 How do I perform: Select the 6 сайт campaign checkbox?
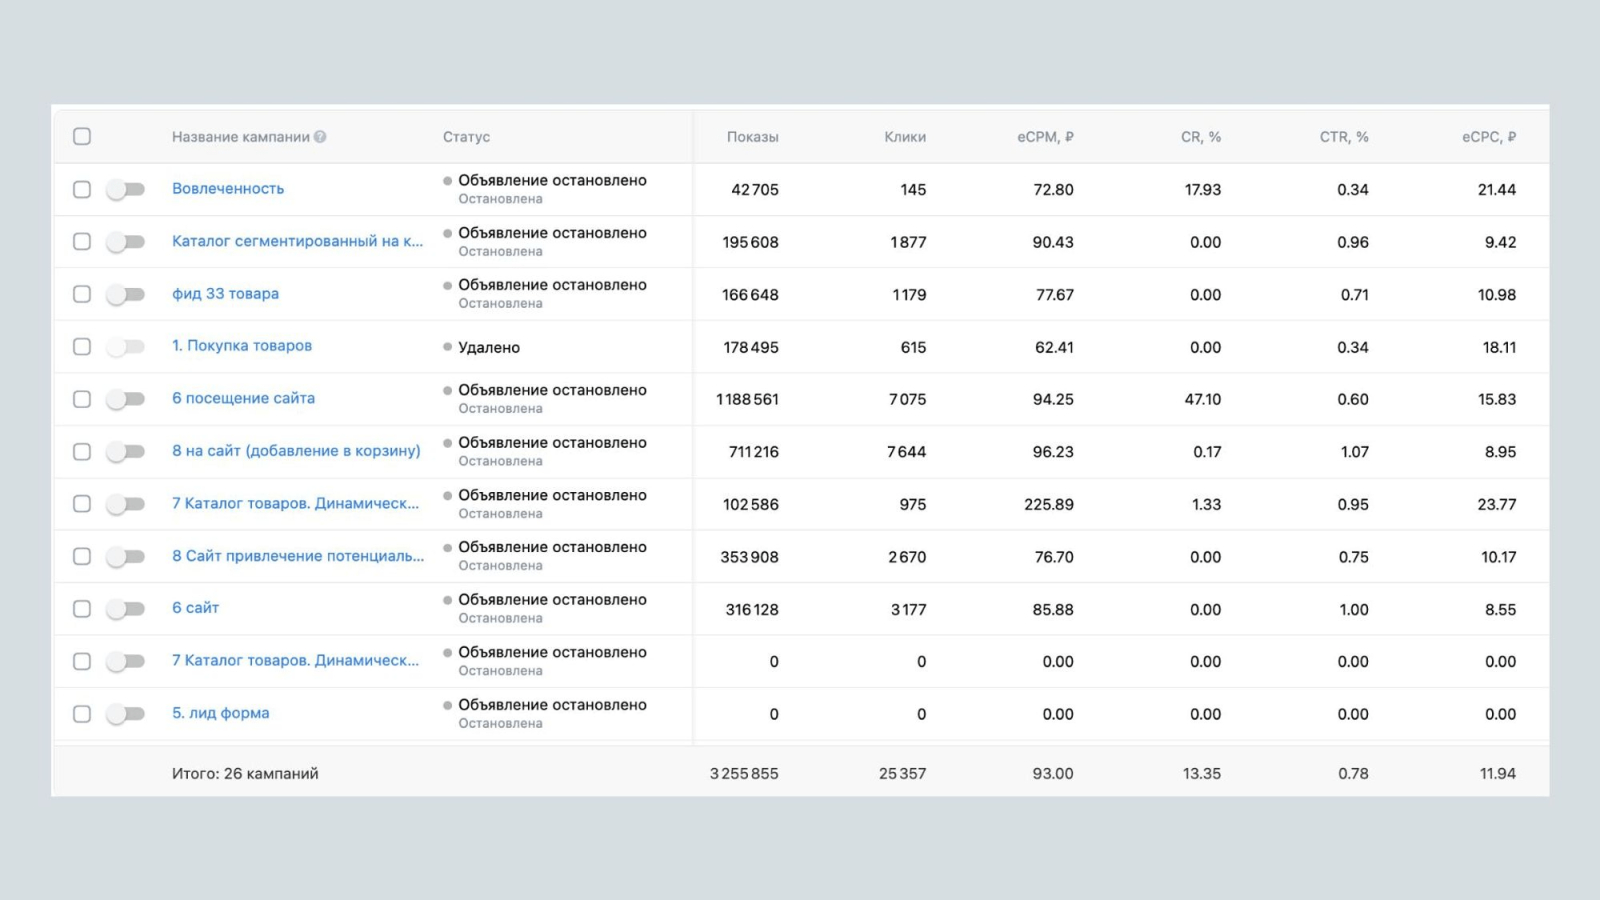tap(82, 609)
